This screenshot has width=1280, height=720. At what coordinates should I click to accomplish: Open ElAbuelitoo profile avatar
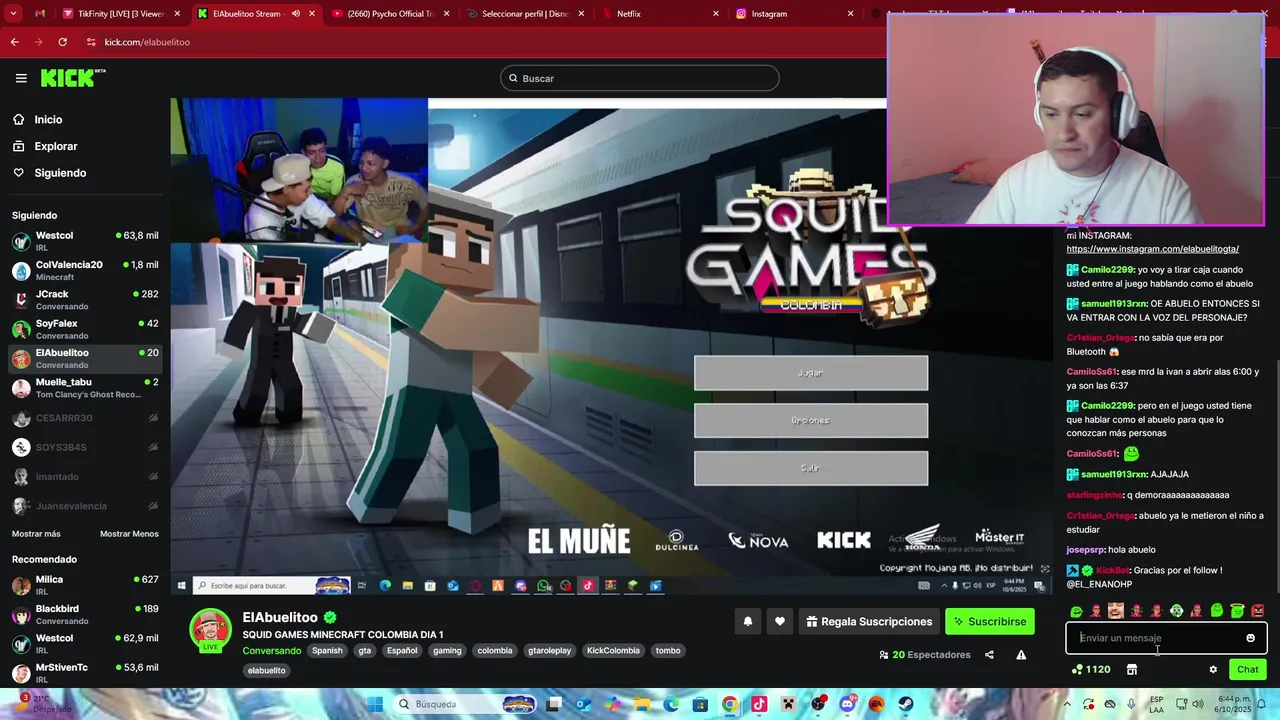click(x=210, y=630)
